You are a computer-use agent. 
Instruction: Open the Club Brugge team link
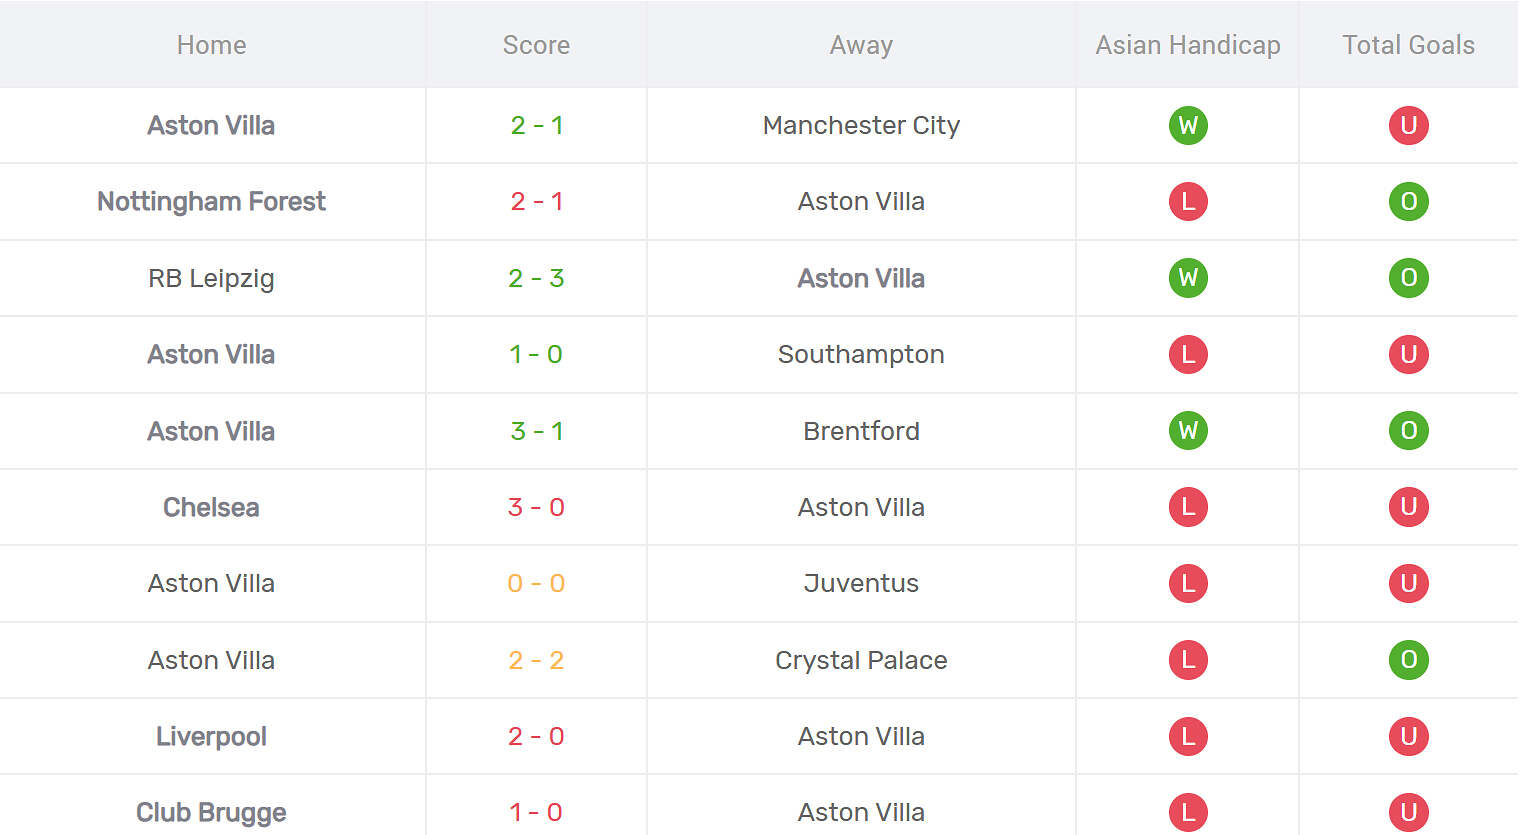coord(211,812)
